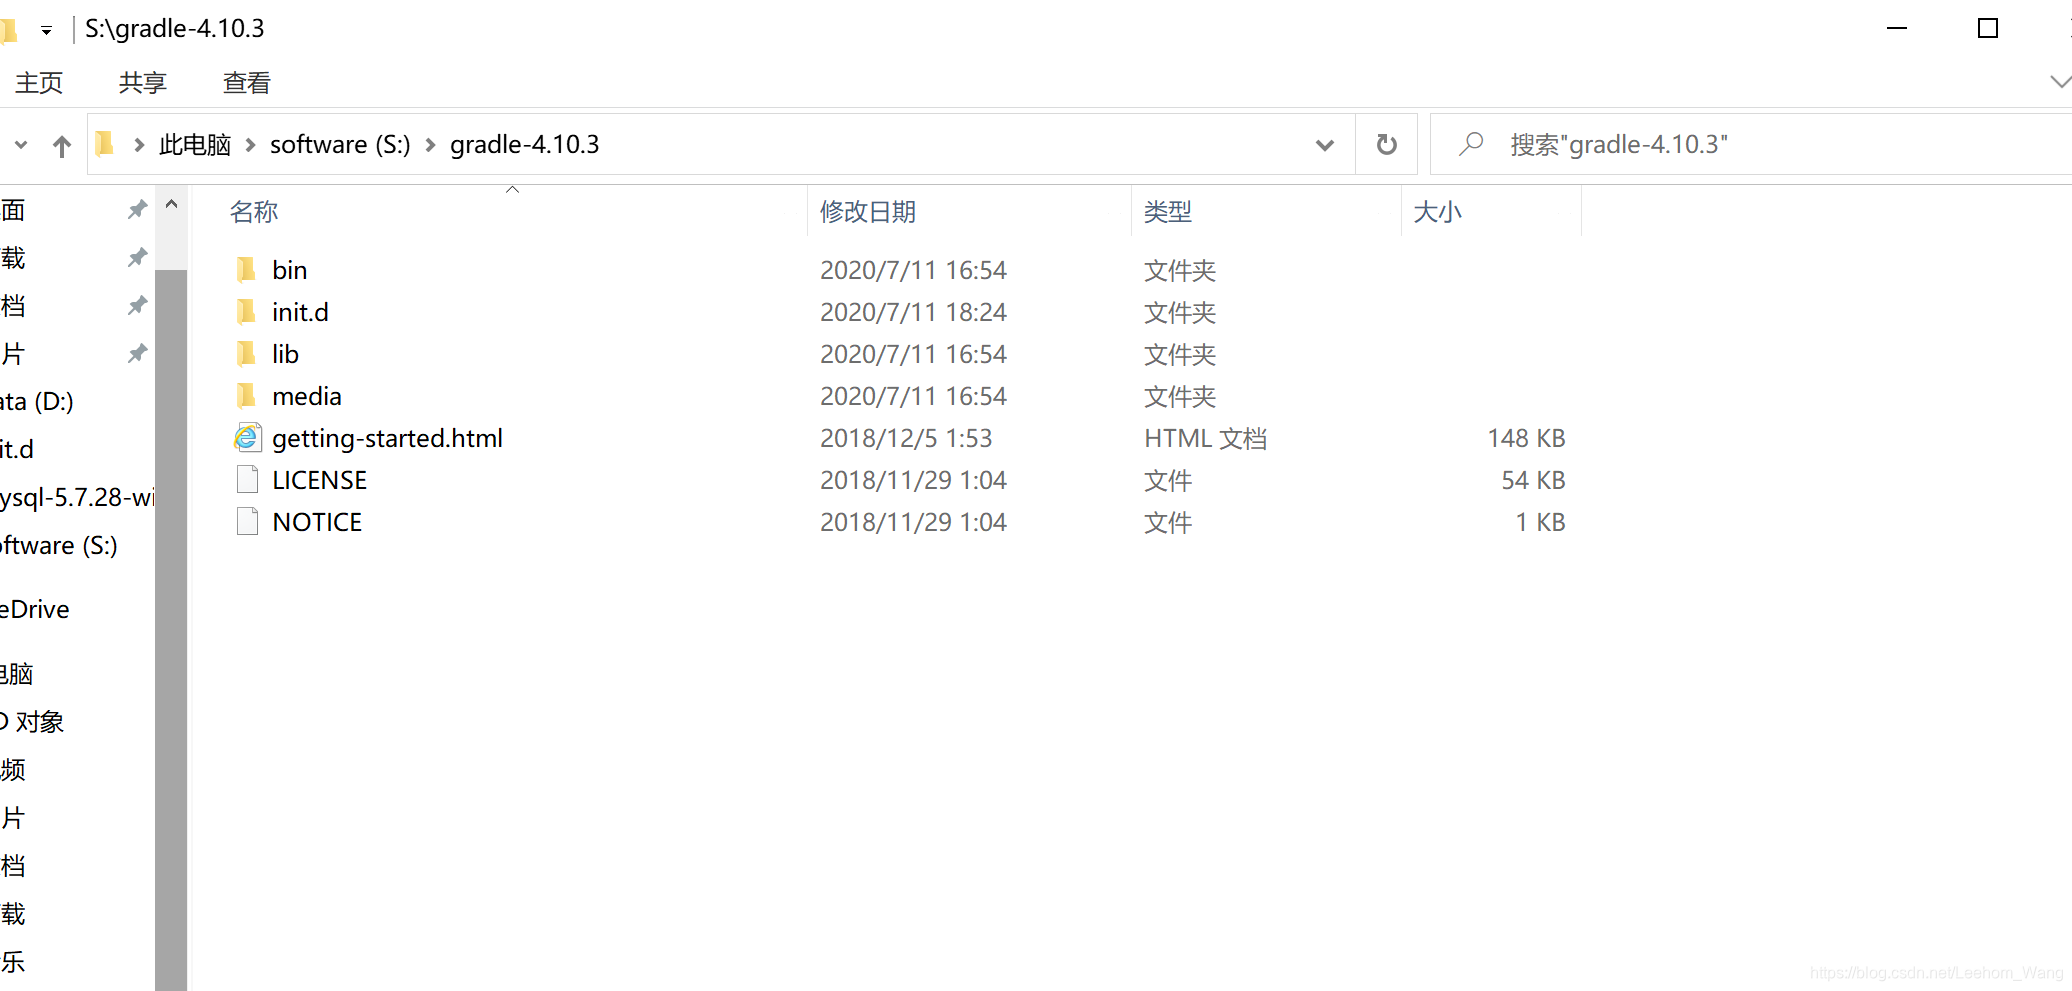Navigate to software (S:) breadcrumb

point(340,145)
